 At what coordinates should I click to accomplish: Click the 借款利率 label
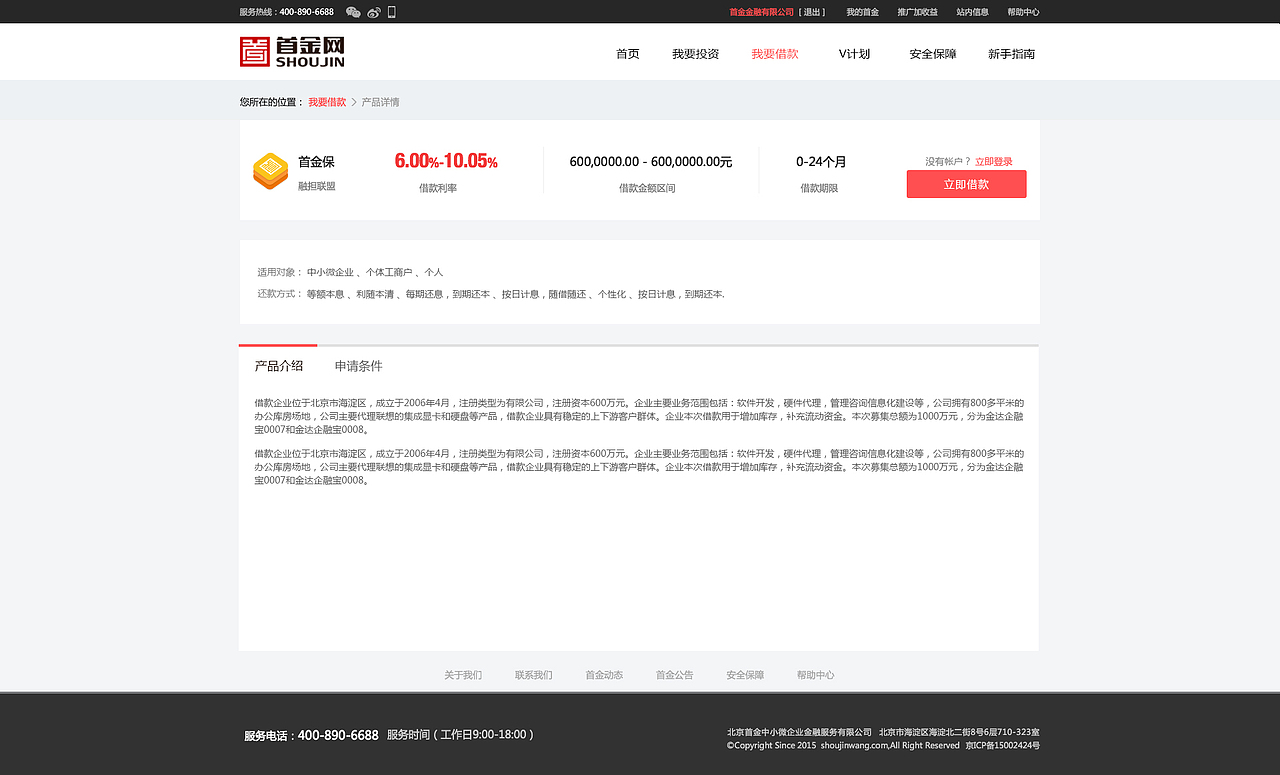pos(438,188)
